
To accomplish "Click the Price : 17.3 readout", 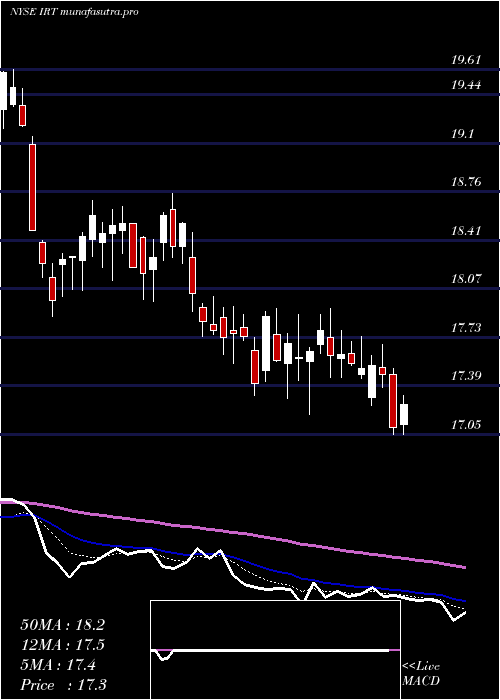I will (x=63, y=685).
